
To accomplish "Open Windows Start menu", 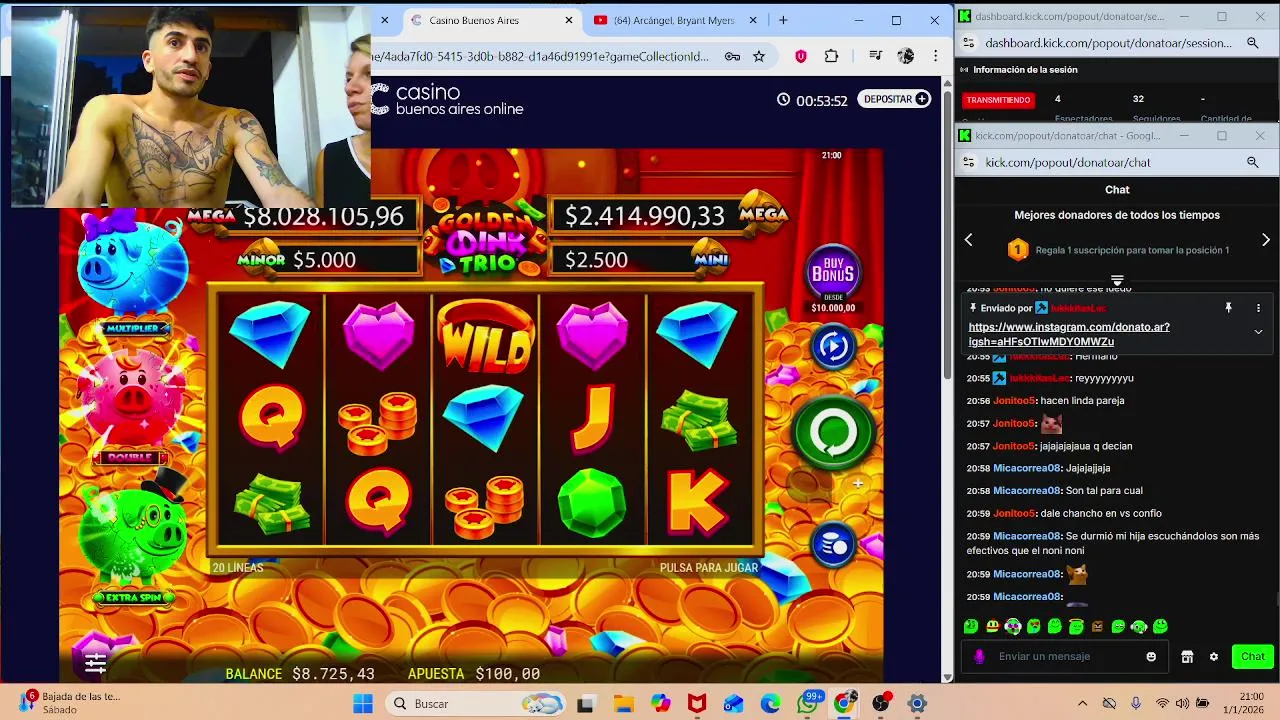I will pyautogui.click(x=362, y=704).
